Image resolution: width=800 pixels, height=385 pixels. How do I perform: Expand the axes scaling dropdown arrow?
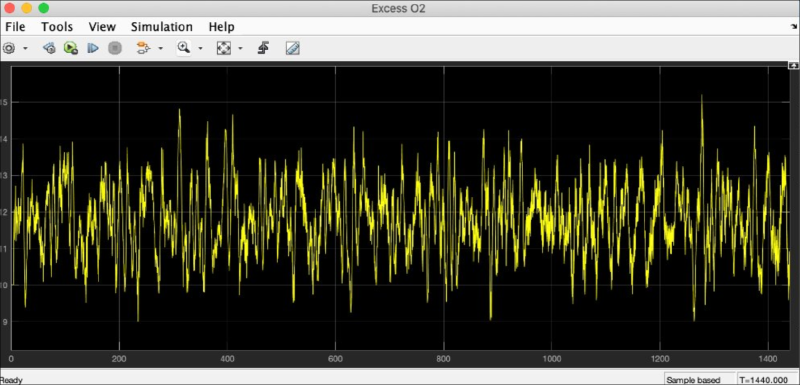pos(240,48)
